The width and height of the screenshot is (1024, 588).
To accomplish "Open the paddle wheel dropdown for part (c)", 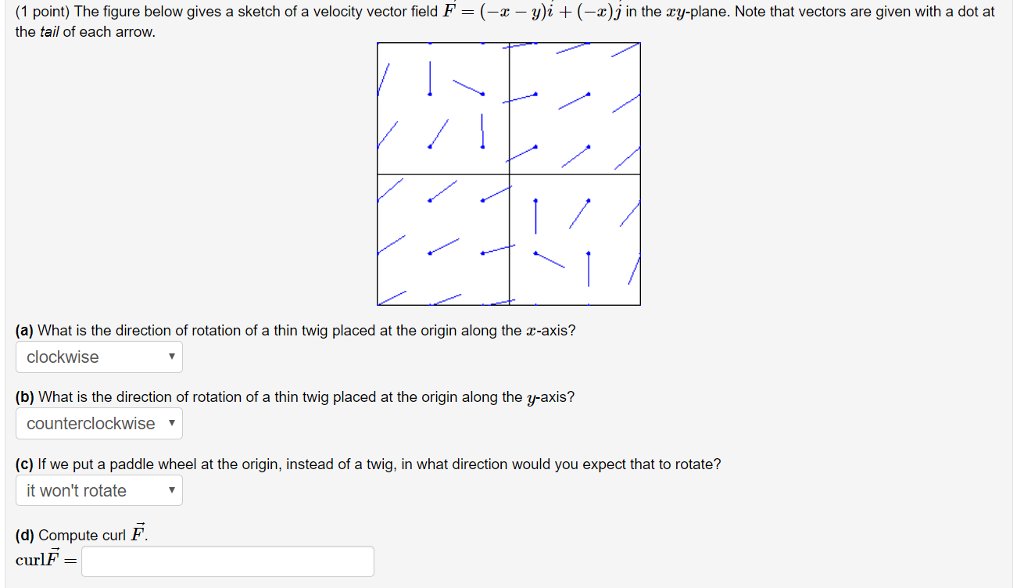I will click(x=98, y=490).
